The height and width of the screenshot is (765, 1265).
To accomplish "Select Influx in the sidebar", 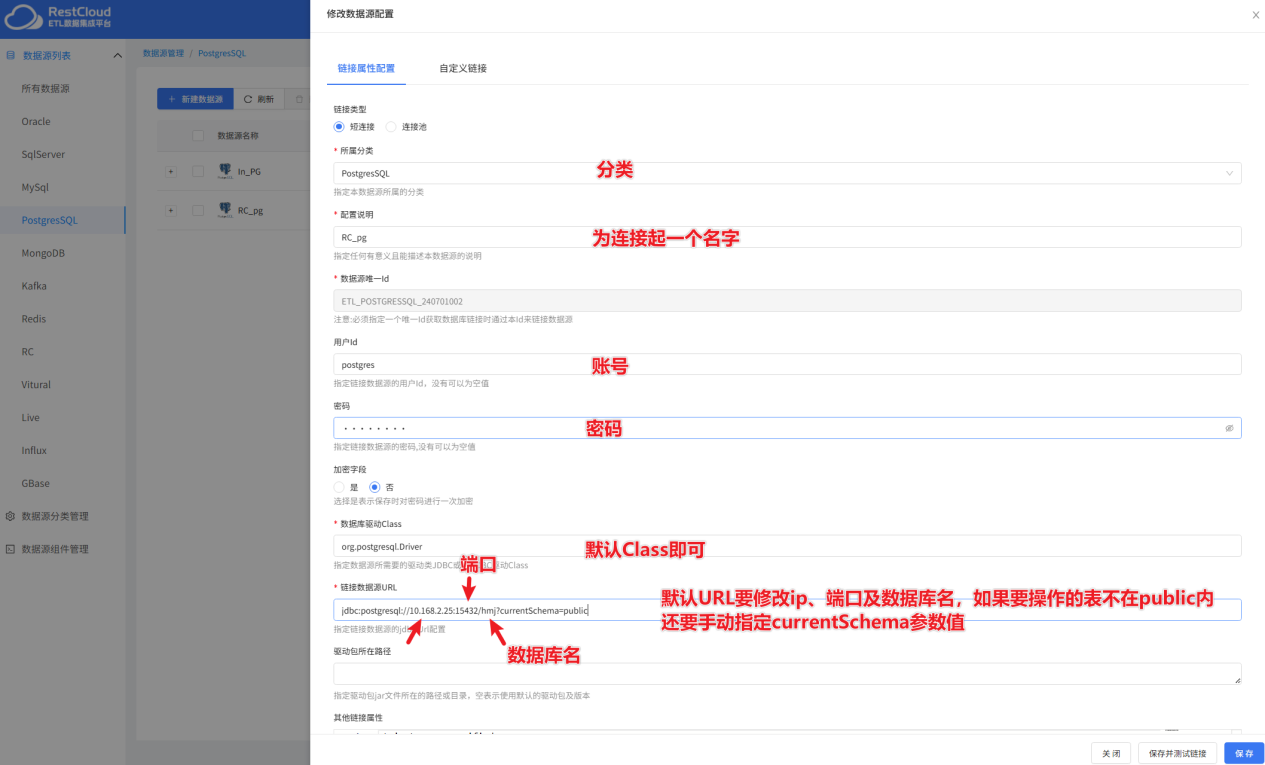I will click(x=34, y=451).
